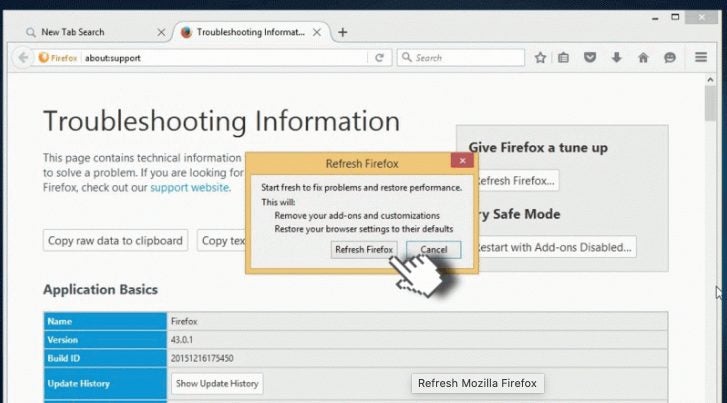Open a new tab with plus button
This screenshot has width=727, height=403.
tap(342, 32)
